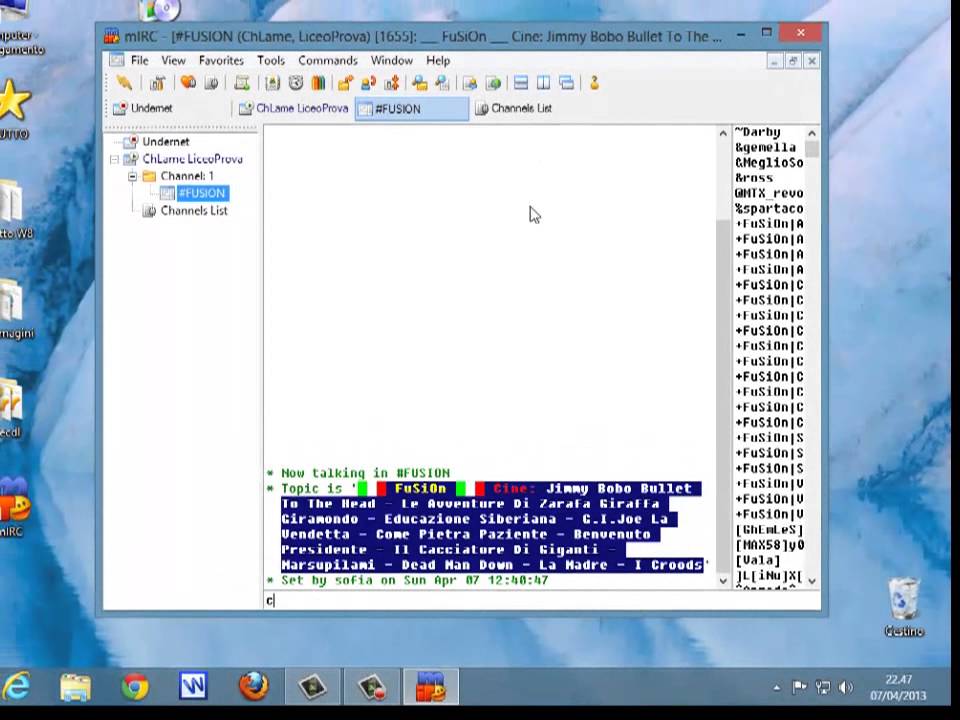This screenshot has height=720, width=960.
Task: Select the Channel: 1 folder in treebar
Action: (187, 176)
